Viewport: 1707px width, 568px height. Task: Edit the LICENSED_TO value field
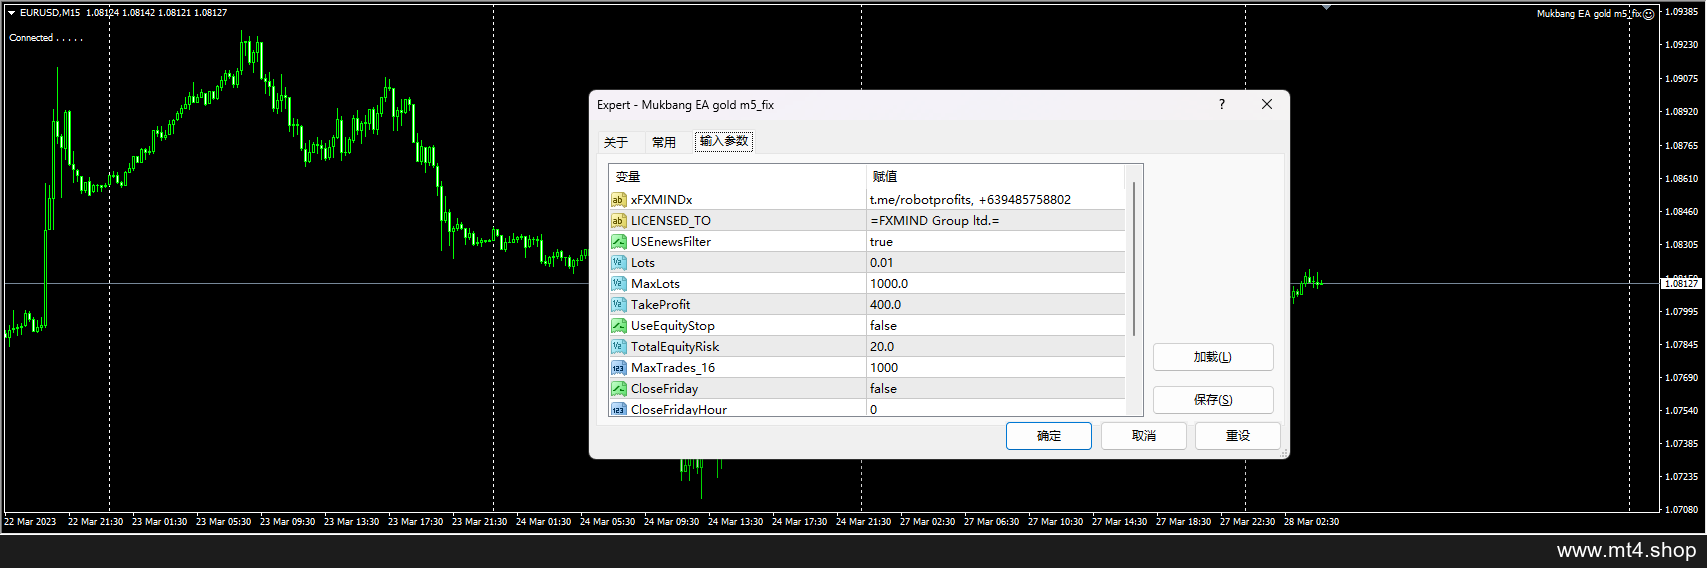pos(996,221)
